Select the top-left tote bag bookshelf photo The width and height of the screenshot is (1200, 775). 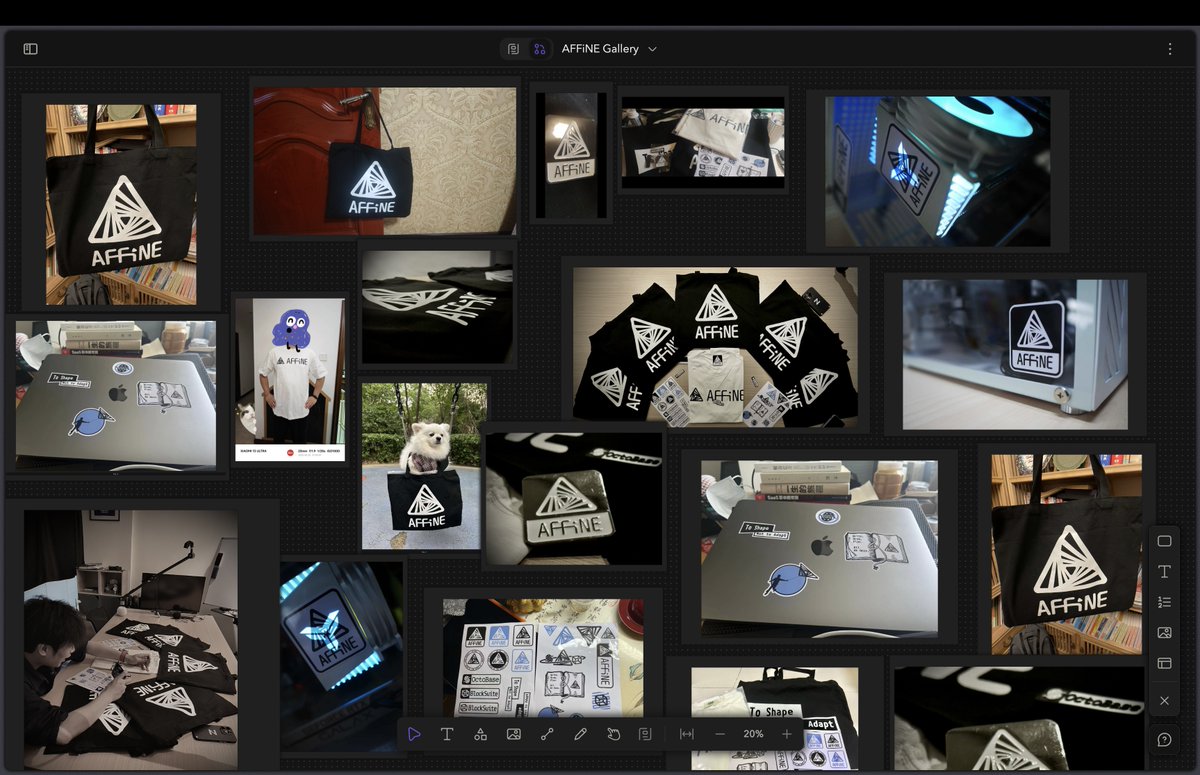point(121,204)
